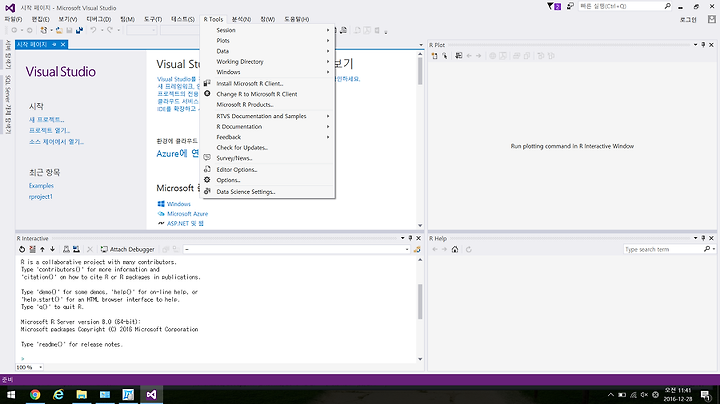Click the Action Center notification icon
This screenshot has width=720, height=404.
[705, 394]
